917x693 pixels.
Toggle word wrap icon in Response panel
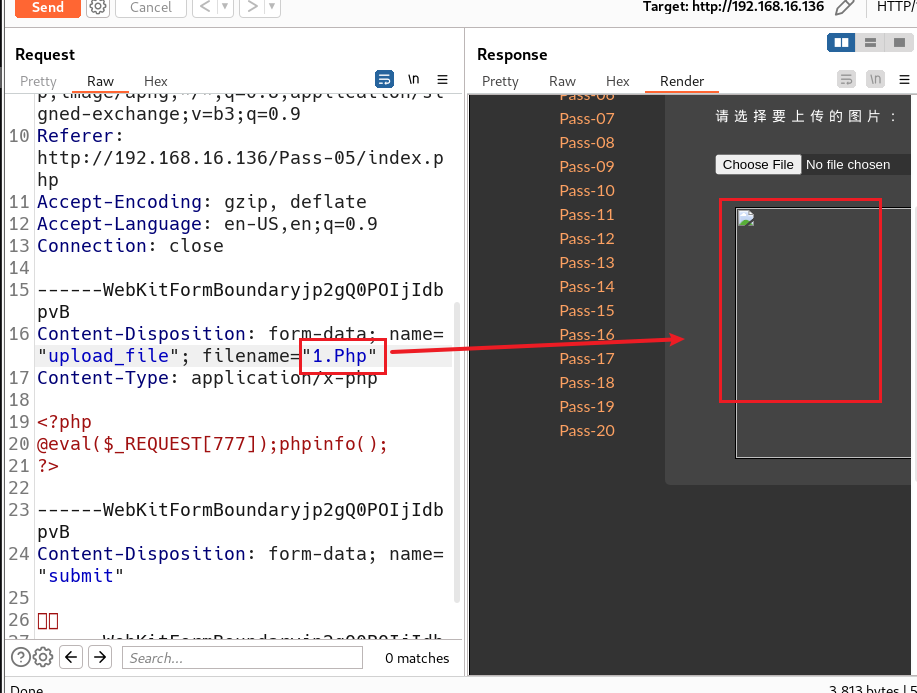click(x=846, y=79)
